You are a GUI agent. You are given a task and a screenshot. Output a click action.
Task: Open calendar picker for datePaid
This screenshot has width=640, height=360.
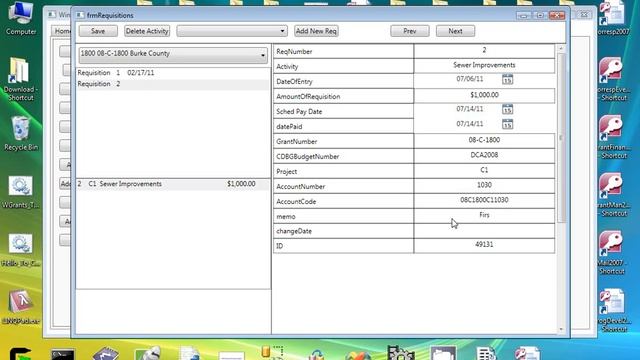(507, 124)
